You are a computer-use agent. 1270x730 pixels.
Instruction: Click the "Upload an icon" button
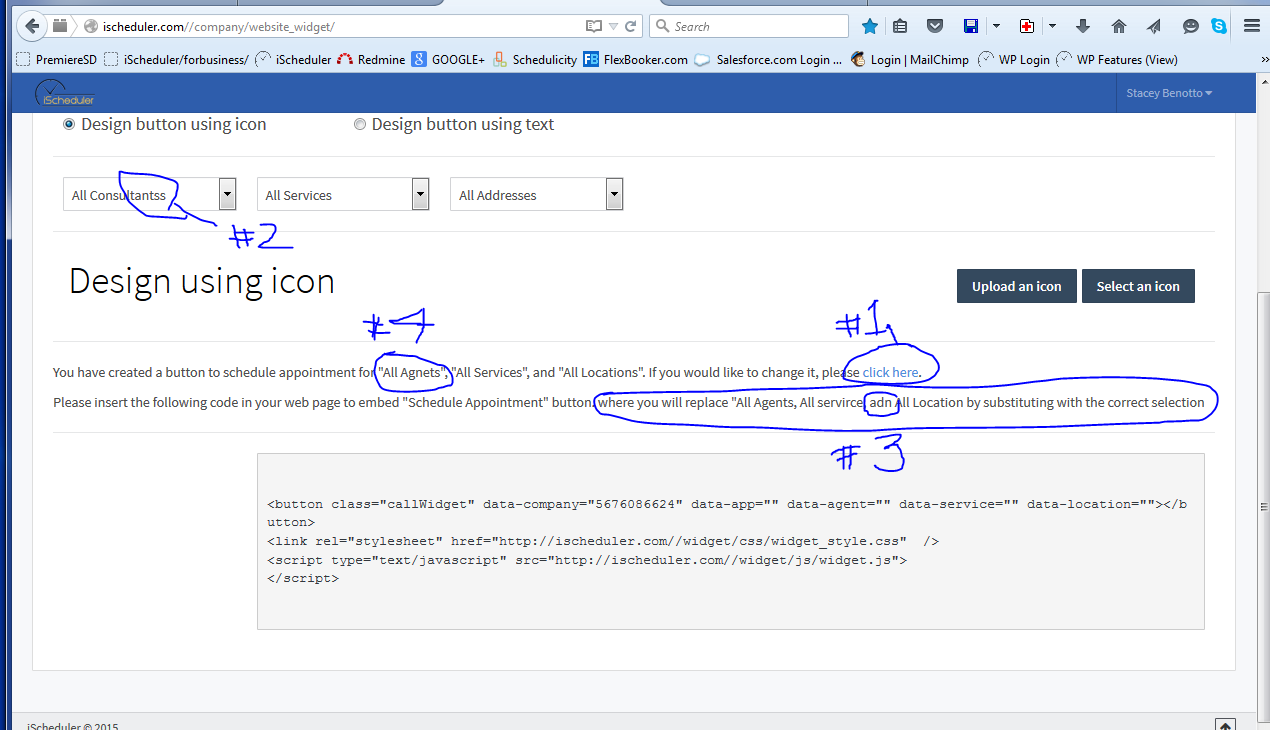click(x=1017, y=286)
